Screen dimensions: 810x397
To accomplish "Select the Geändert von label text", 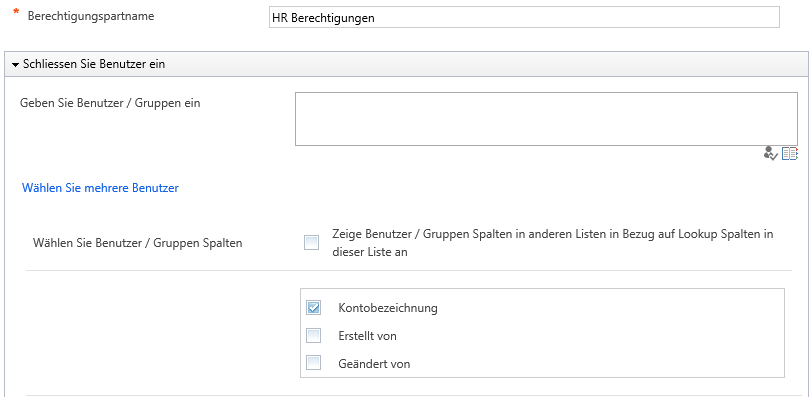I will [374, 364].
